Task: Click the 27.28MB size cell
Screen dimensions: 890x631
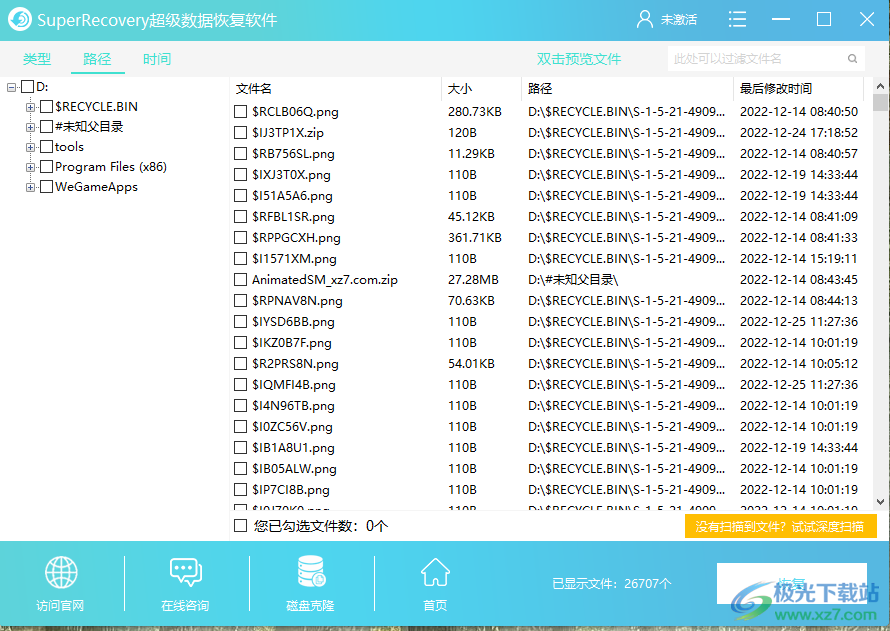Action: pyautogui.click(x=473, y=280)
